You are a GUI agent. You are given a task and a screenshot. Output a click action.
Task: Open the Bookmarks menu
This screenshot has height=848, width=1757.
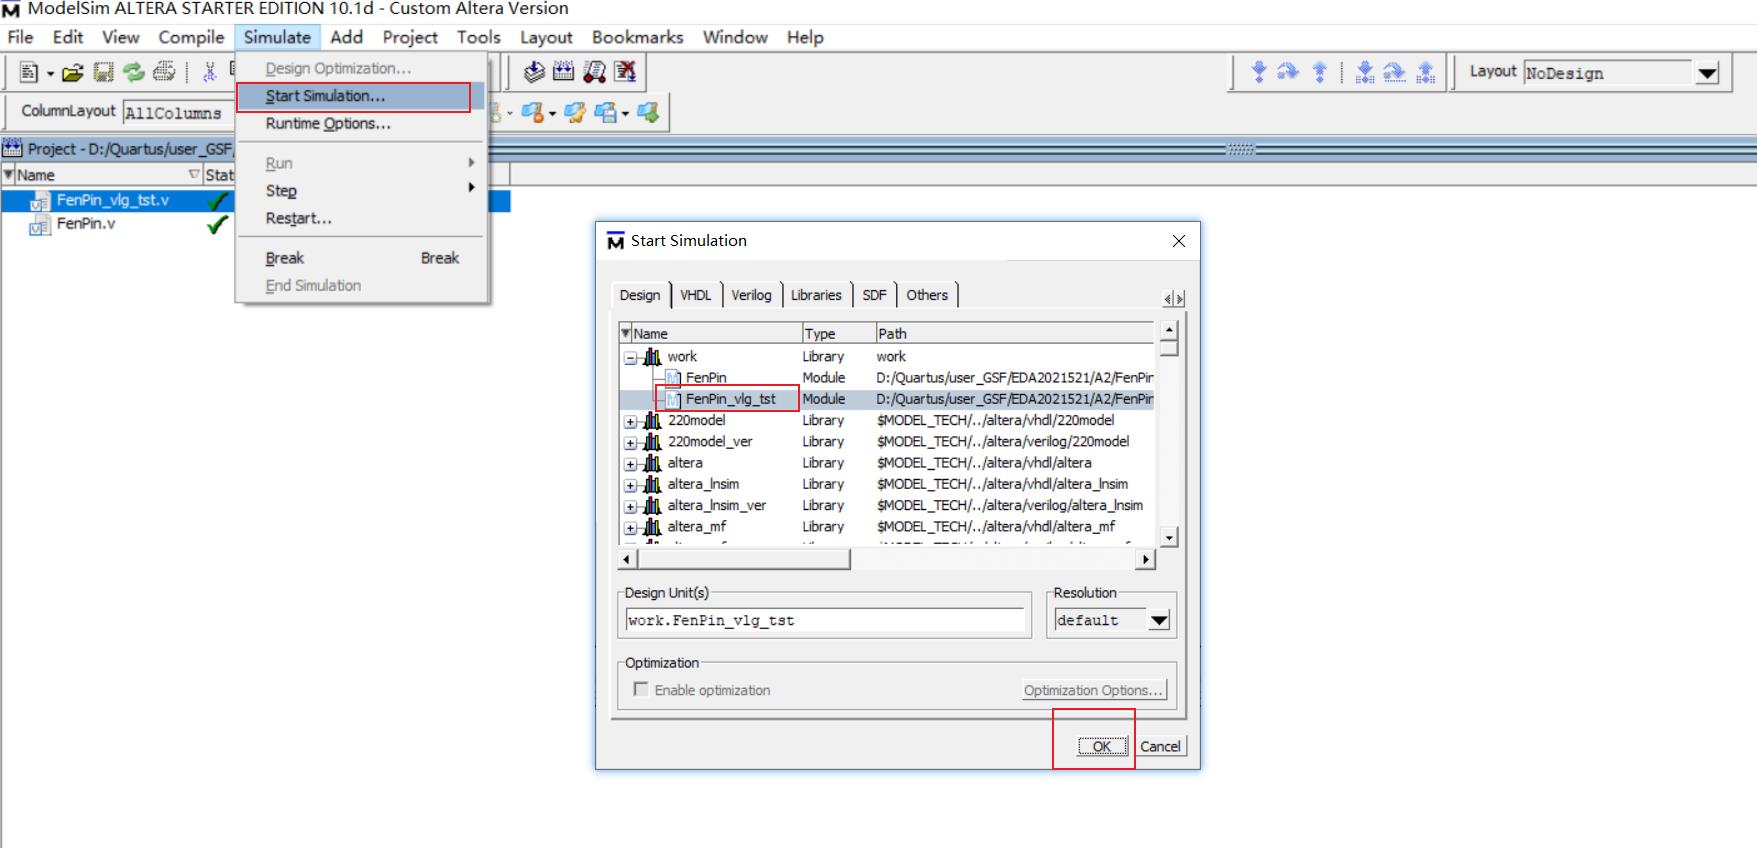click(x=638, y=37)
